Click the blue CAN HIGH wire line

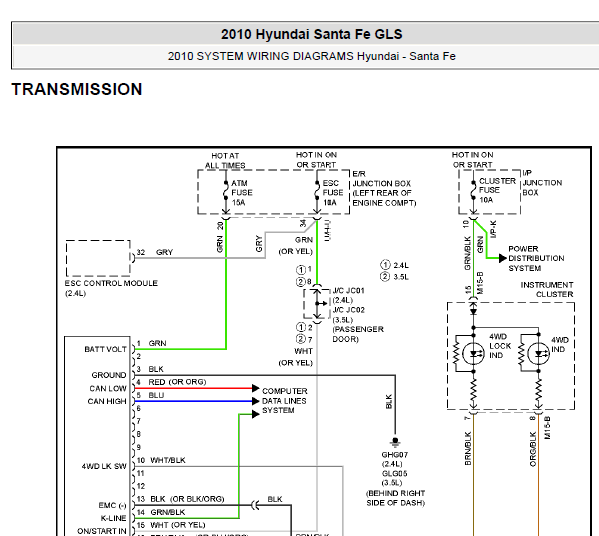tap(193, 401)
